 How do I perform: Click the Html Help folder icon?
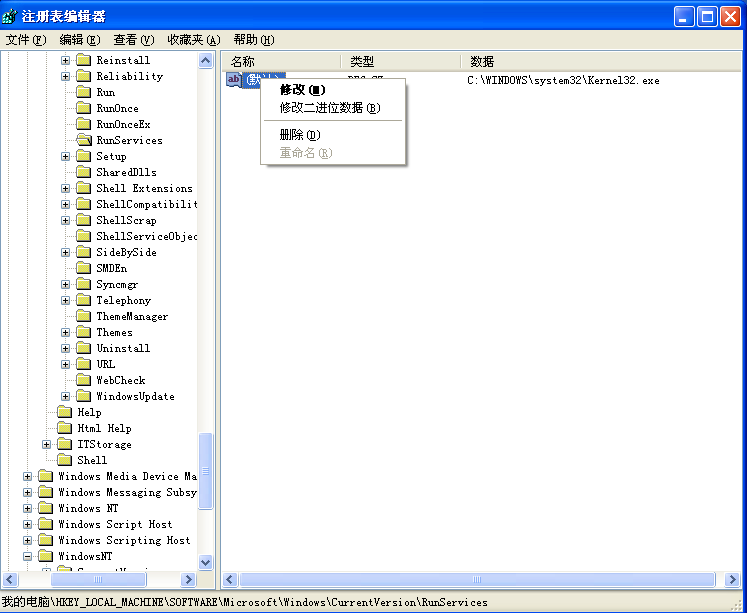point(64,428)
